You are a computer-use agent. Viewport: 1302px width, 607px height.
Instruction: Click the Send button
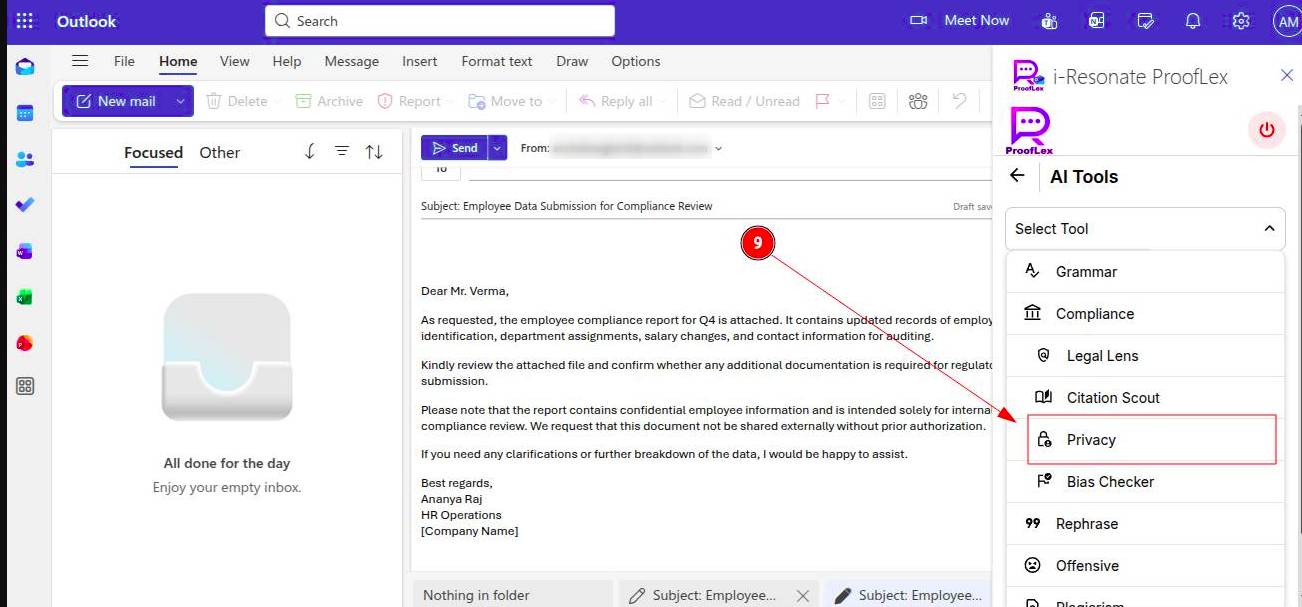point(454,148)
